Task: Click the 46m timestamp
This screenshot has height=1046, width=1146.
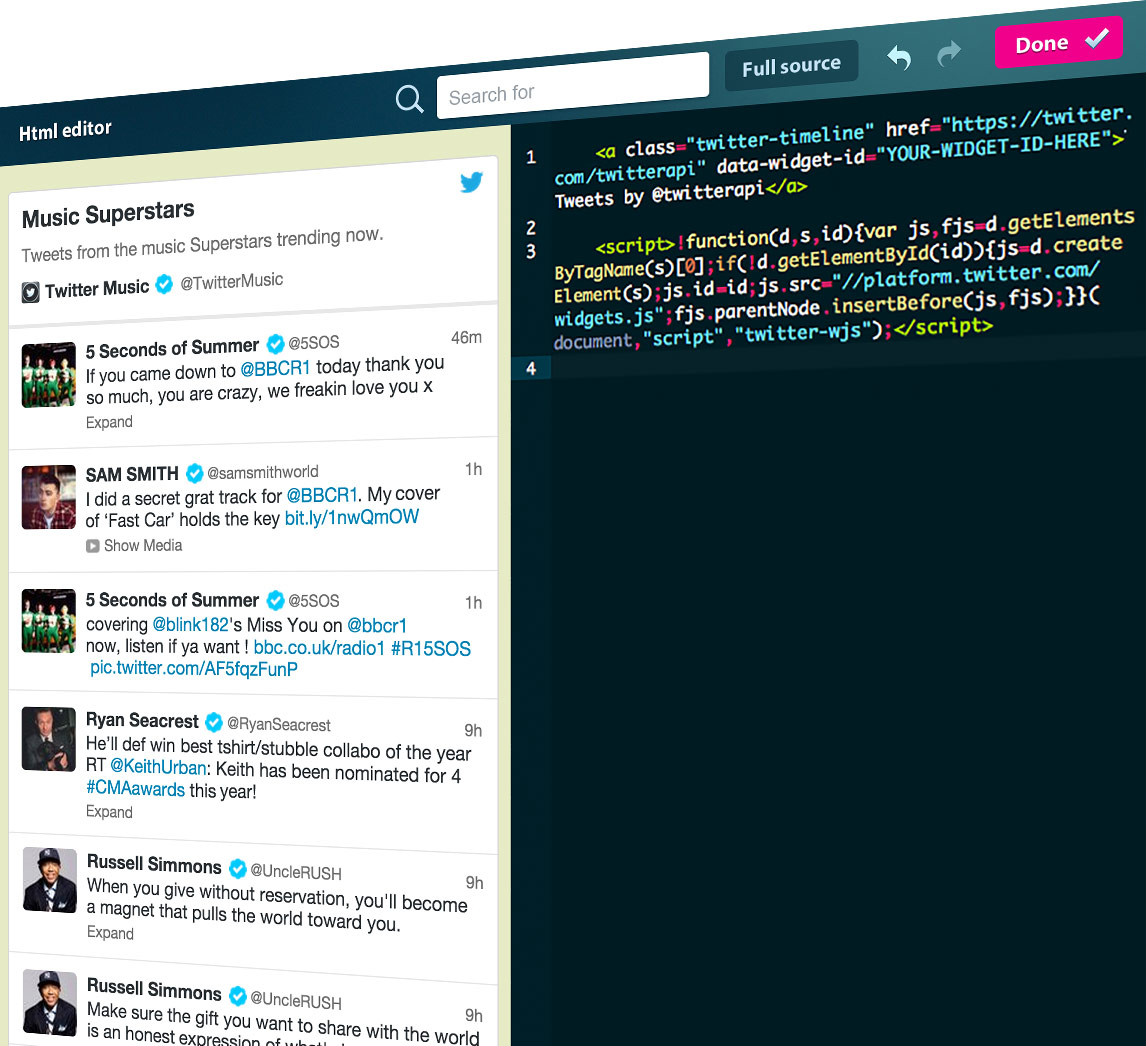Action: [466, 338]
